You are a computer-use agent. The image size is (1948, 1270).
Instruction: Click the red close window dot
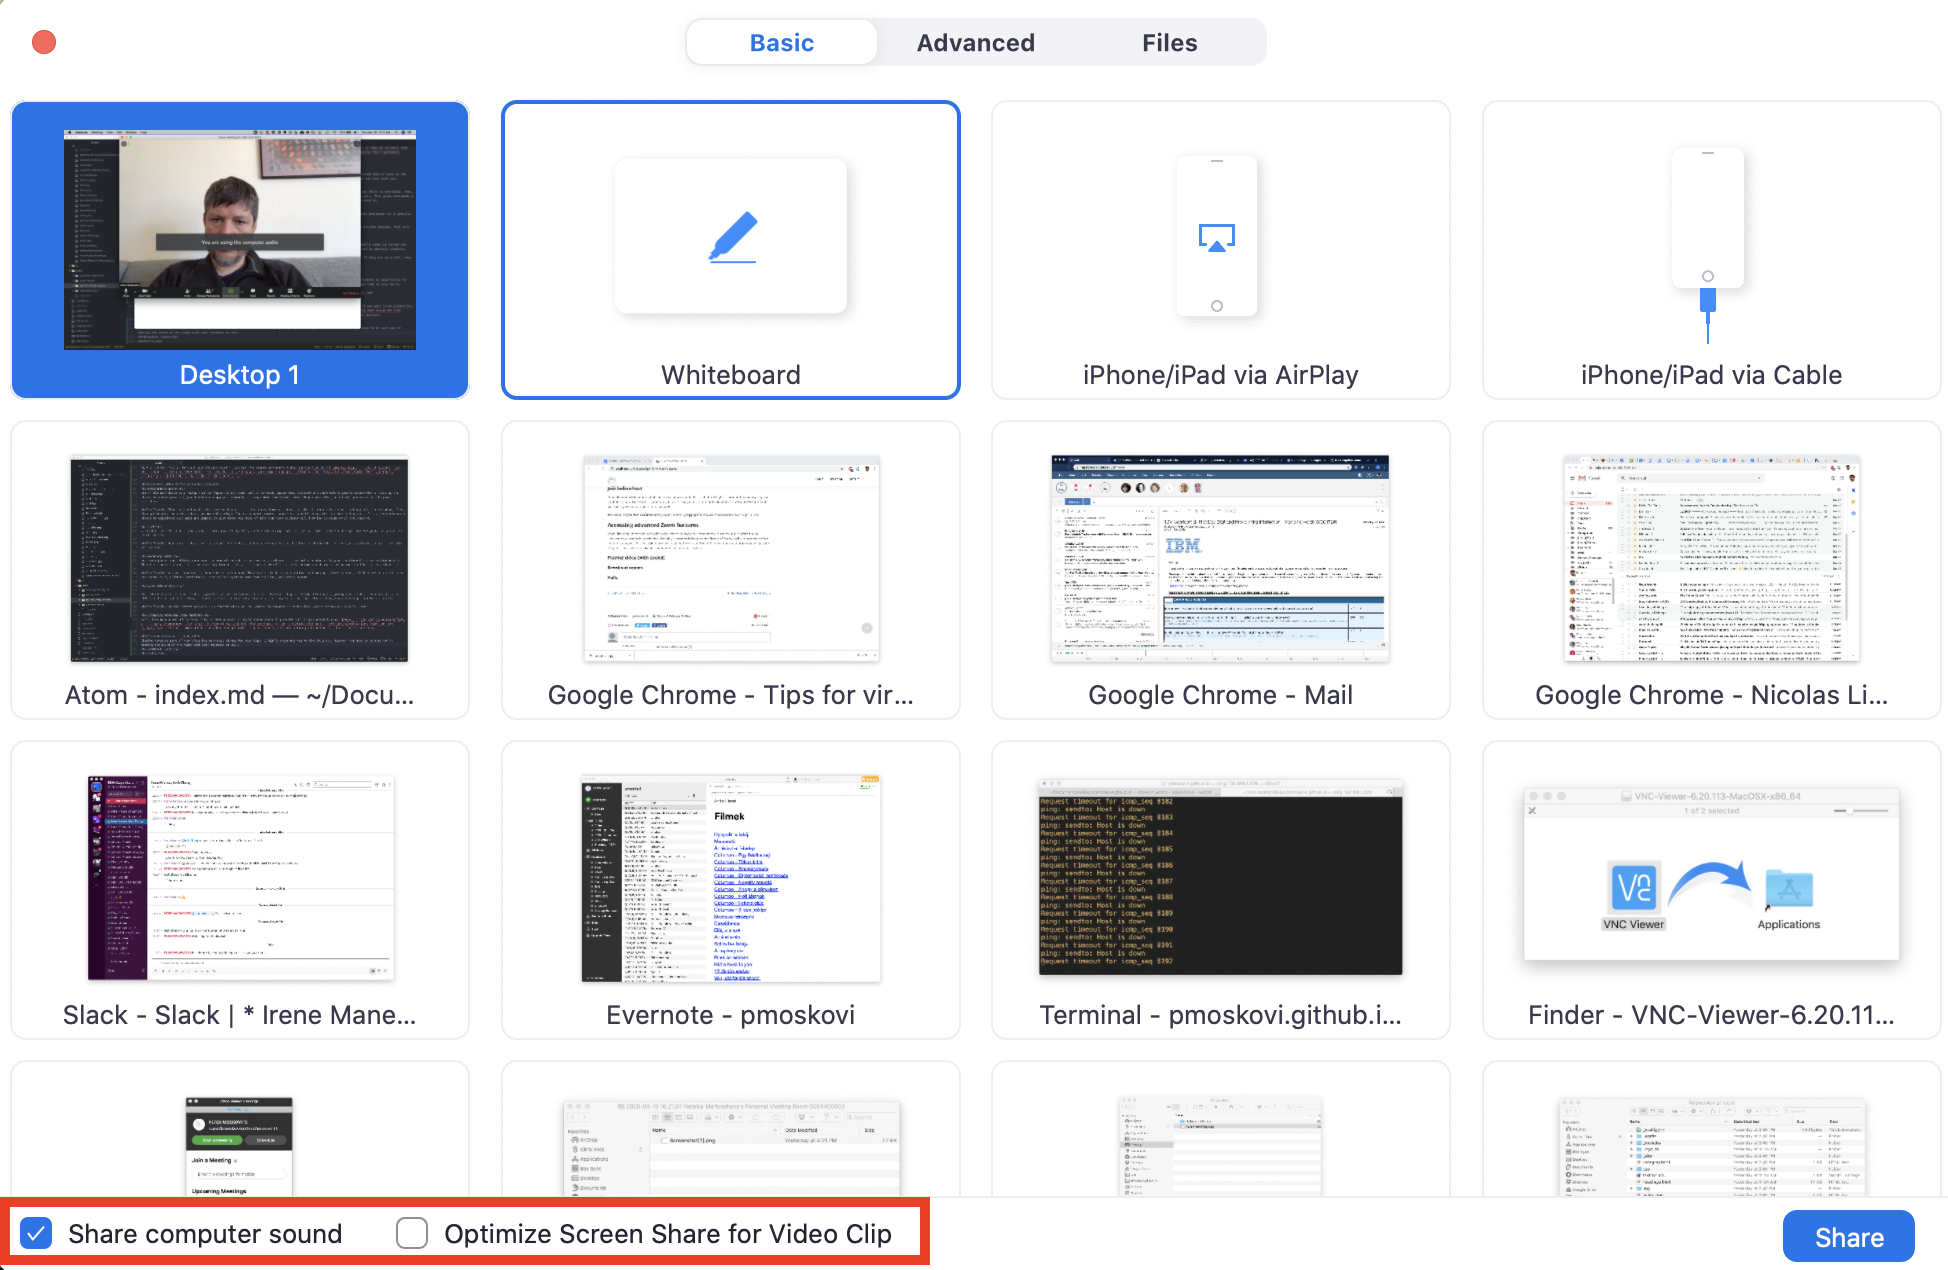tap(44, 42)
